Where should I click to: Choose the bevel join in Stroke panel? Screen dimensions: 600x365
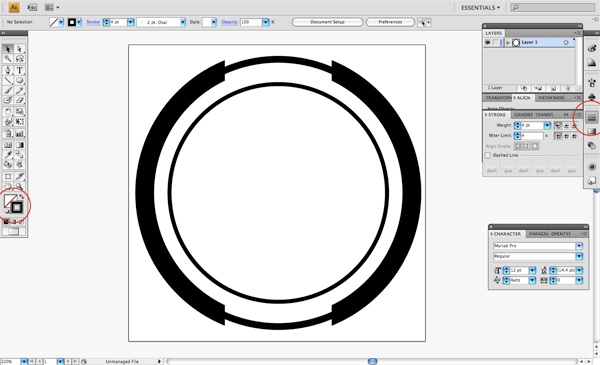click(x=574, y=136)
